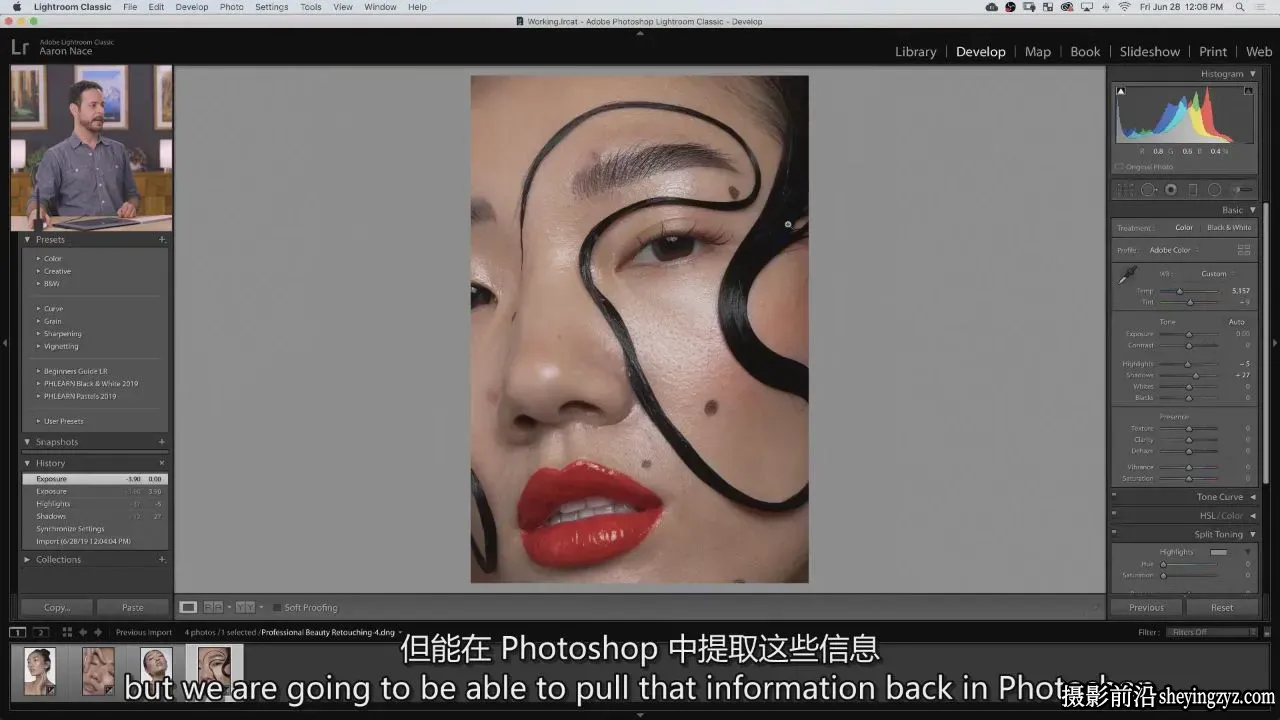Open the Photo menu
Viewport: 1280px width, 720px height.
tap(232, 7)
